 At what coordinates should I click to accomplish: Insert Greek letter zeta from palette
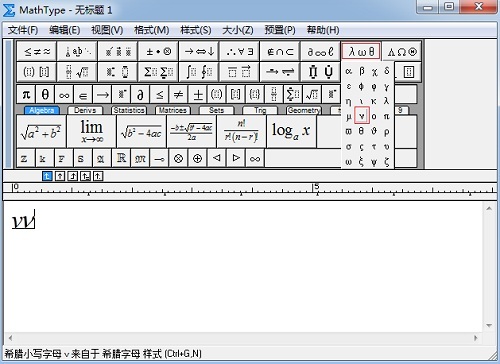point(386,162)
